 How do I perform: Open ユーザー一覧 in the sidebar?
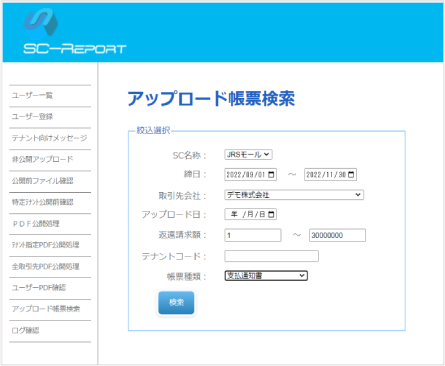[32, 96]
